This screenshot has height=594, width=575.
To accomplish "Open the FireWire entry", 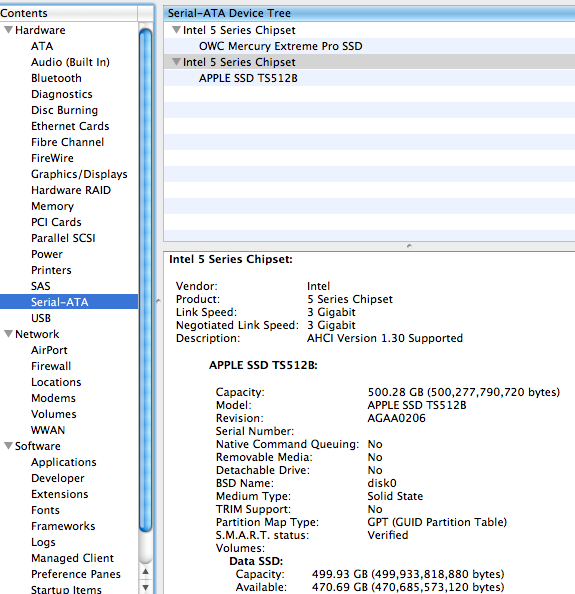I will point(52,158).
